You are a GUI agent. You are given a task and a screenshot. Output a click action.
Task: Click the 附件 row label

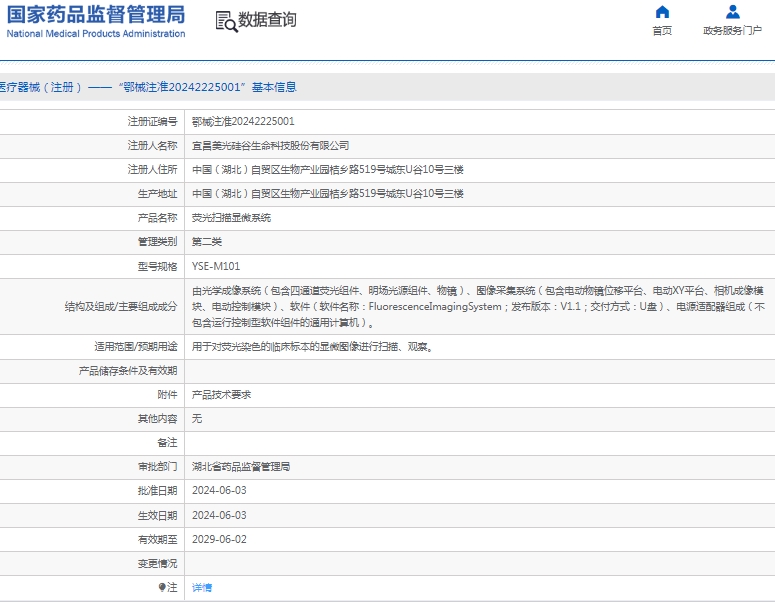point(167,394)
